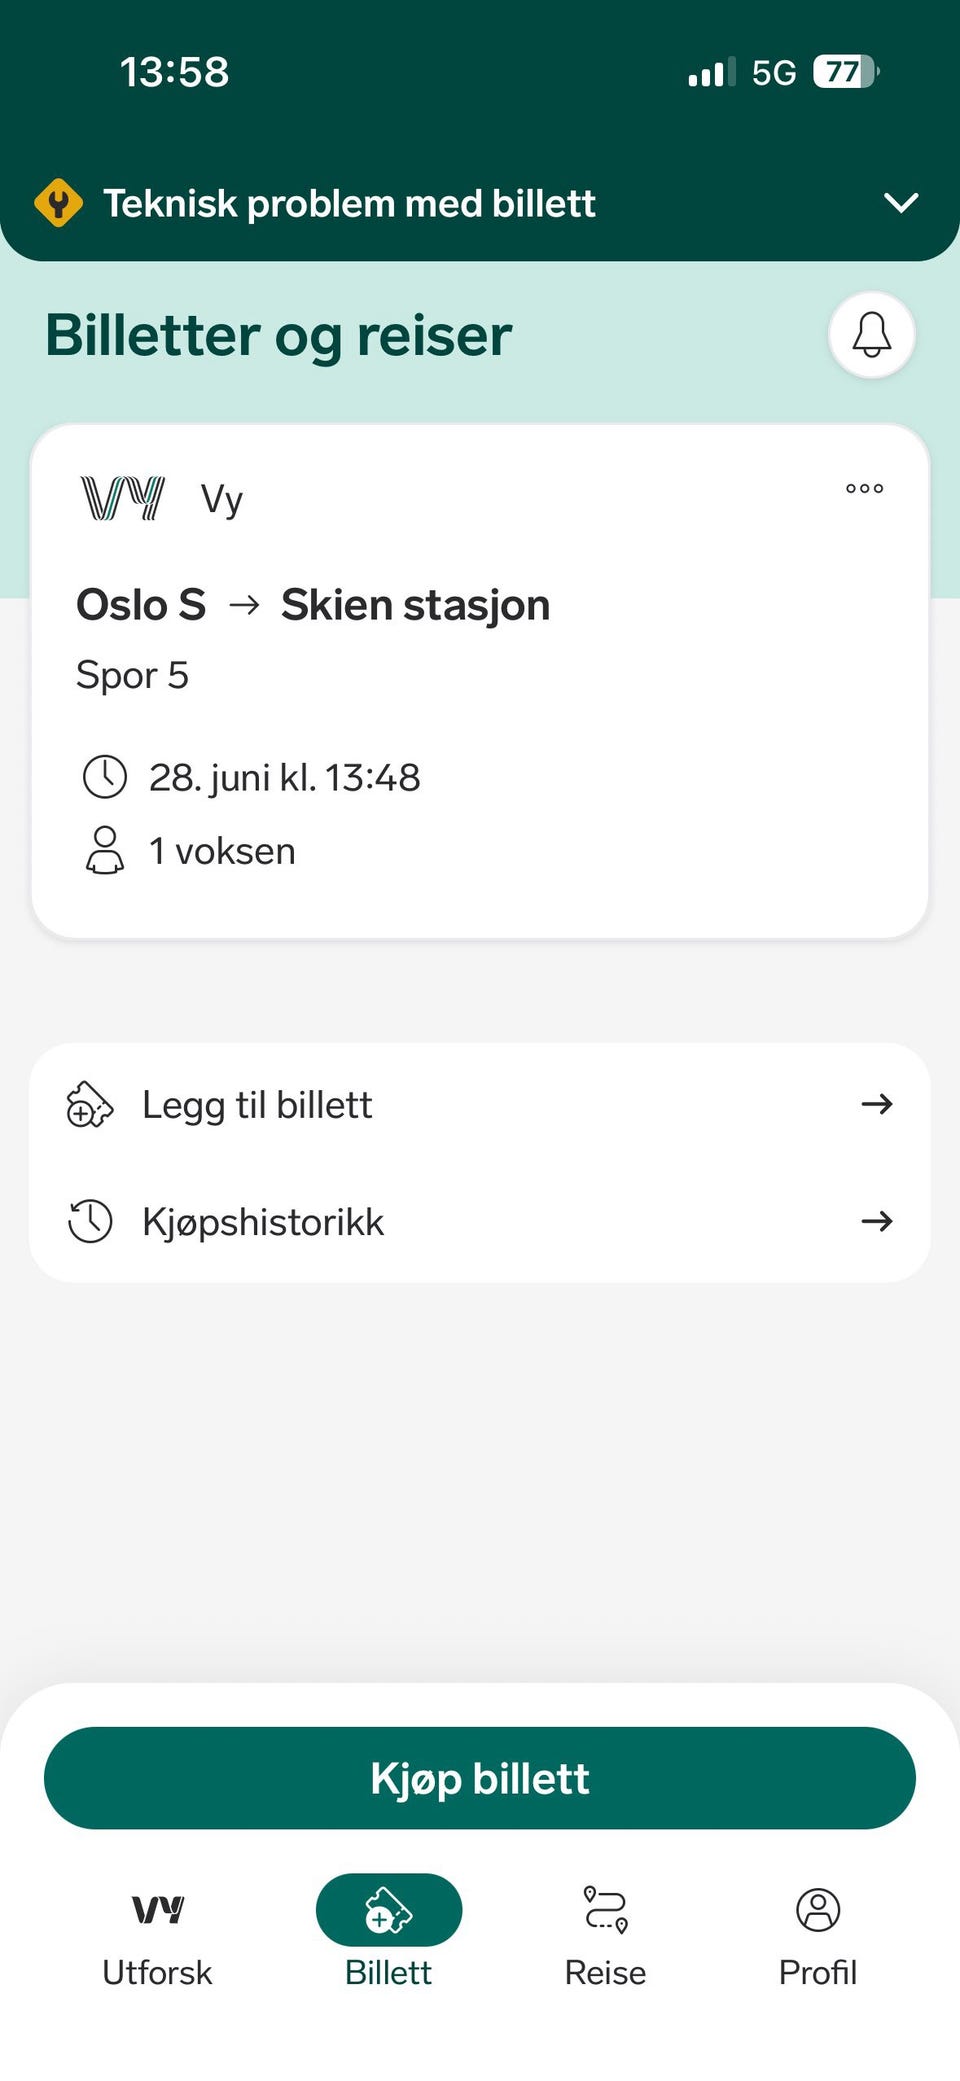This screenshot has height=2081, width=960.
Task: Tap the yellow technical problem warning icon
Action: 58,203
